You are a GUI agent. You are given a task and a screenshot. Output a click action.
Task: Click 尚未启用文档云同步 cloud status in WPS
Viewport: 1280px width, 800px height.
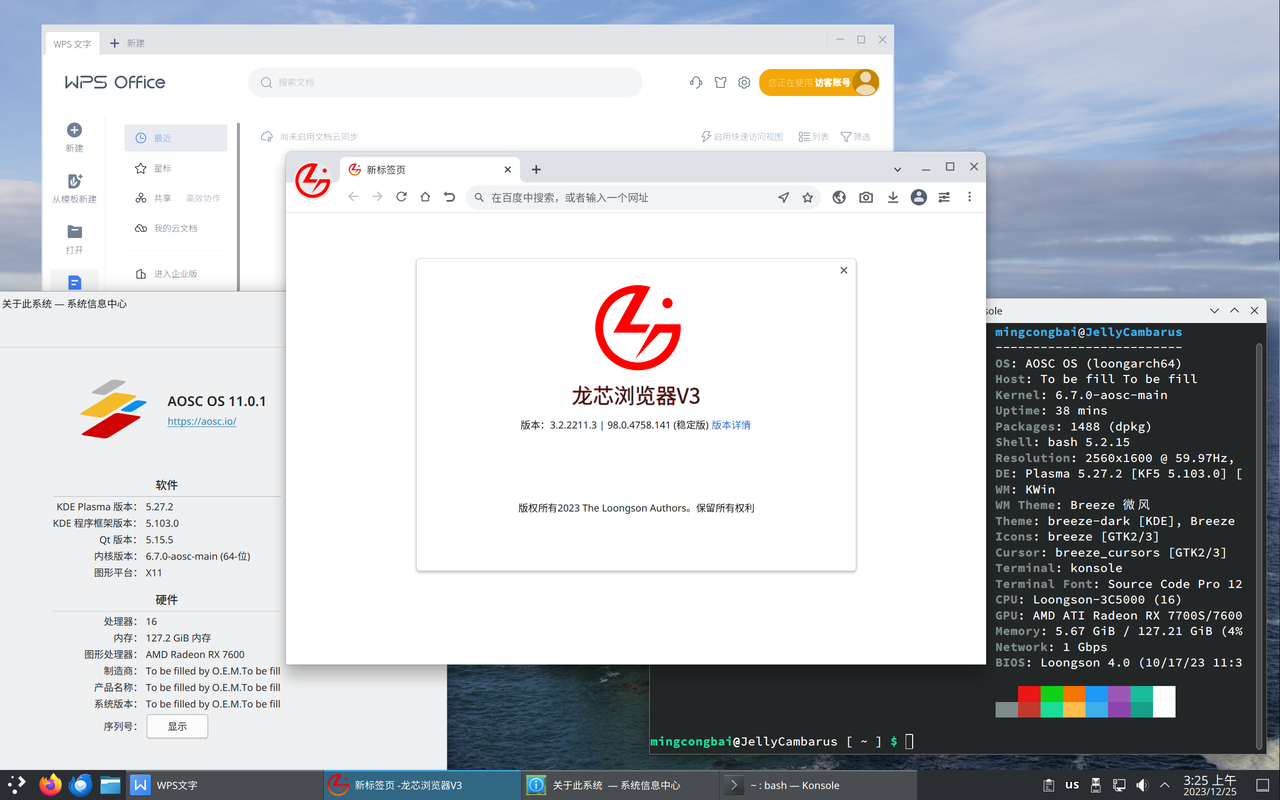(x=309, y=136)
